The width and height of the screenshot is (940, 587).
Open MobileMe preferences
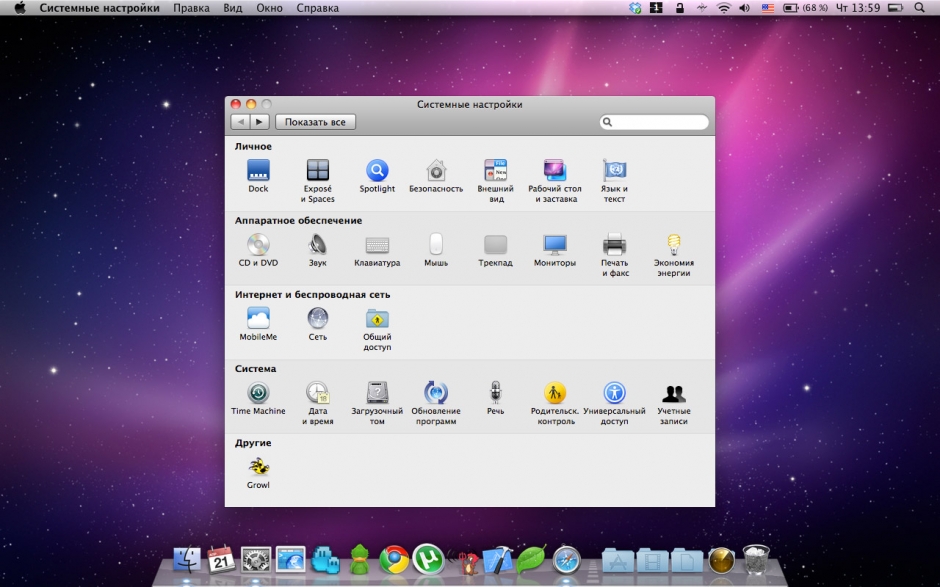click(258, 324)
